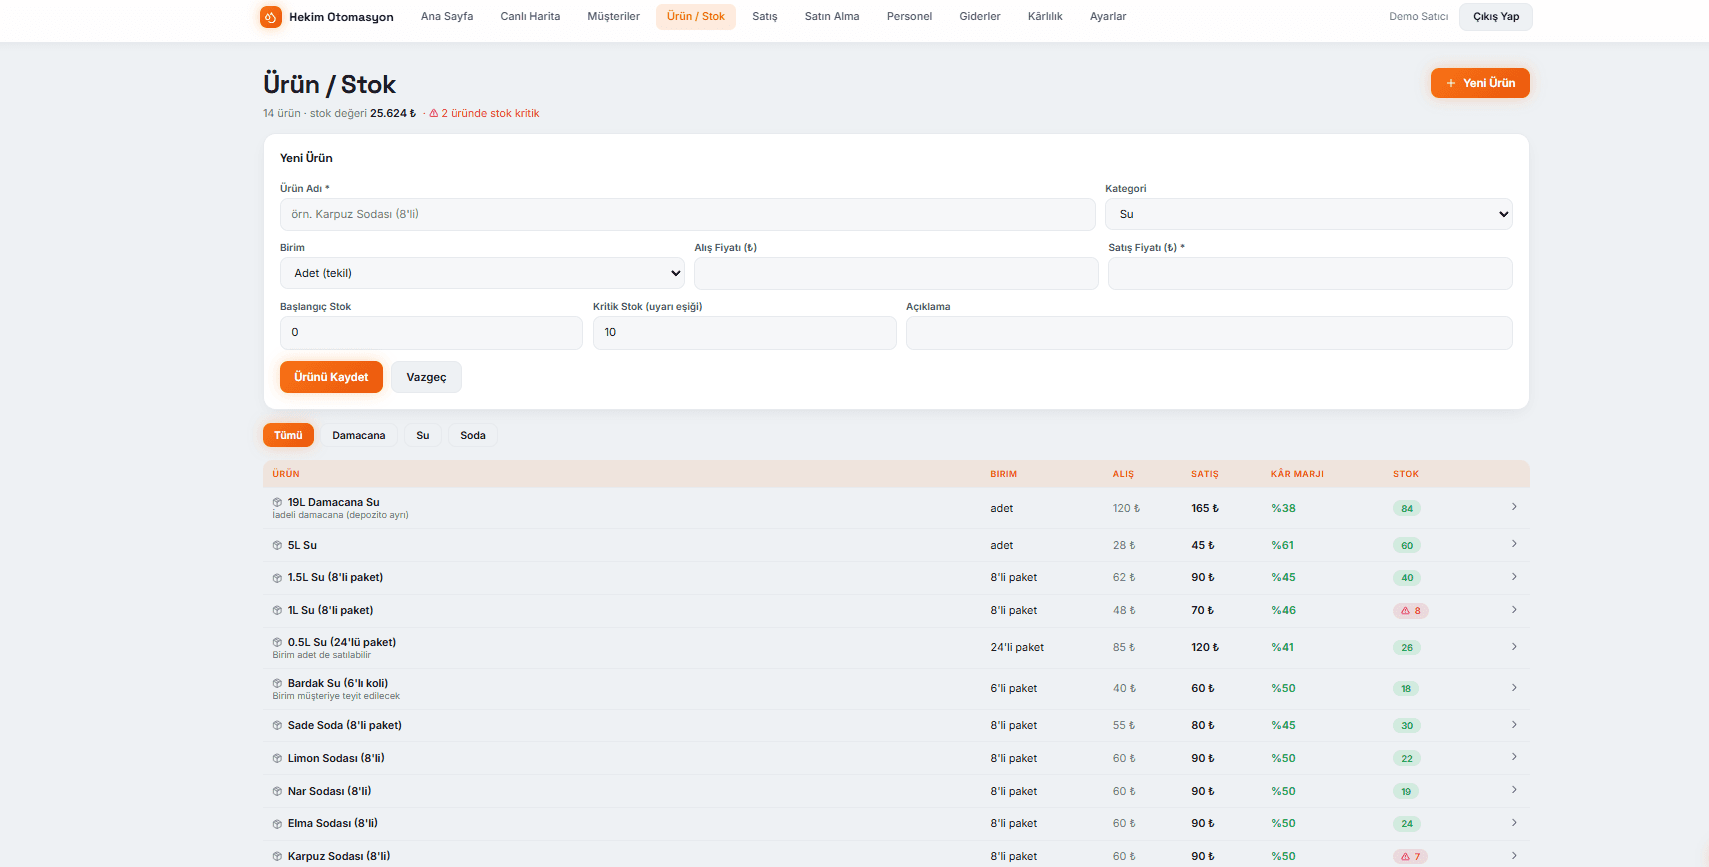The width and height of the screenshot is (1709, 867).
Task: Click the red warning triangle in page subtitle
Action: 434,114
